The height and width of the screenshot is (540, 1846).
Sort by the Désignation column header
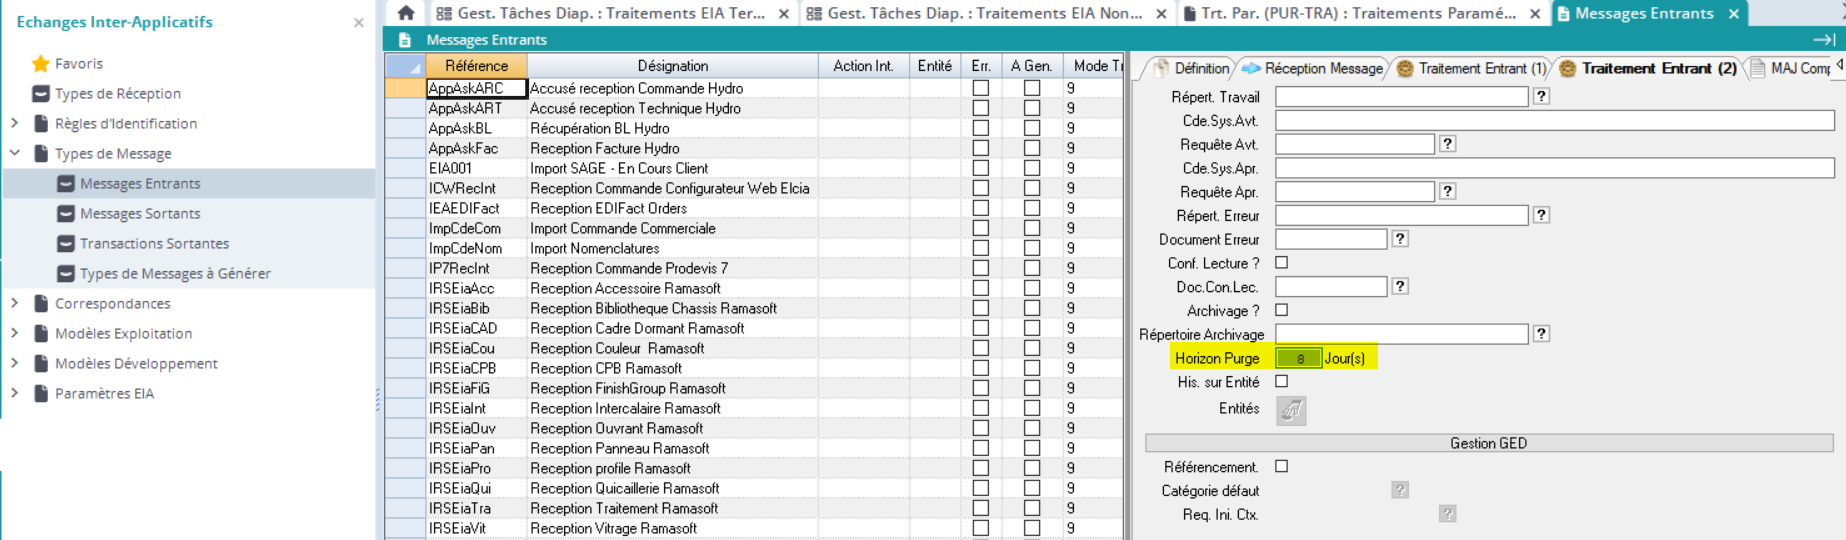(672, 66)
